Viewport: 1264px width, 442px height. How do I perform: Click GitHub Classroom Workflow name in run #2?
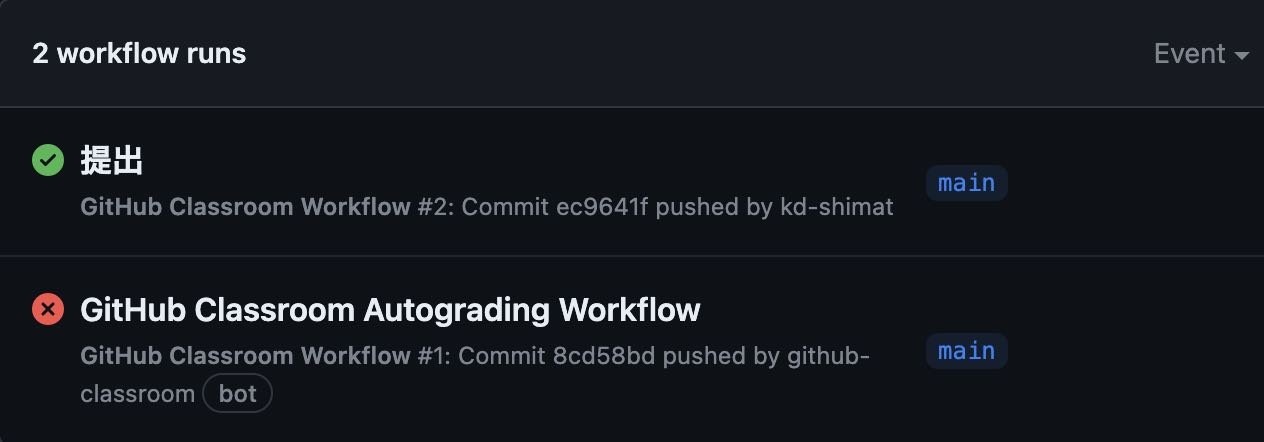tap(245, 207)
